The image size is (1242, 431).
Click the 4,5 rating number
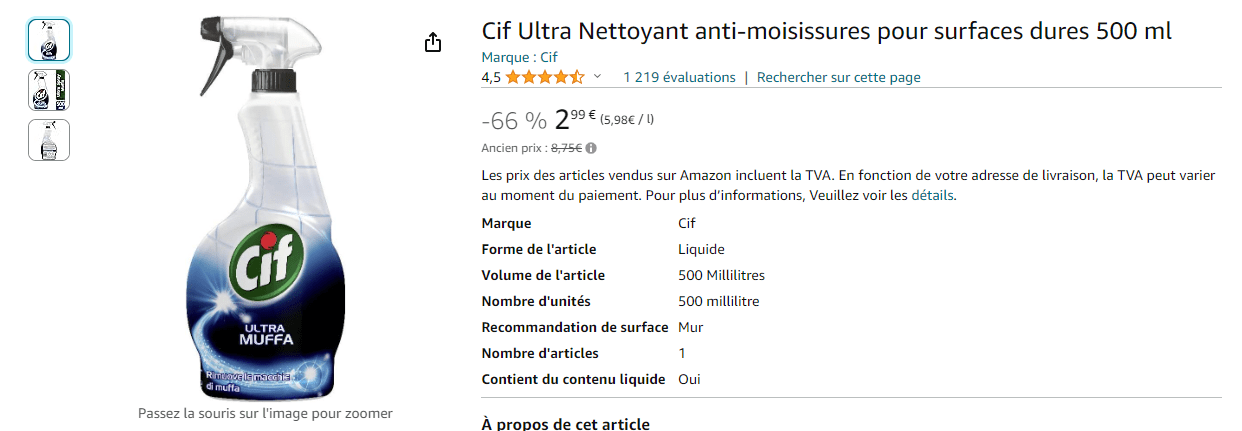(491, 77)
